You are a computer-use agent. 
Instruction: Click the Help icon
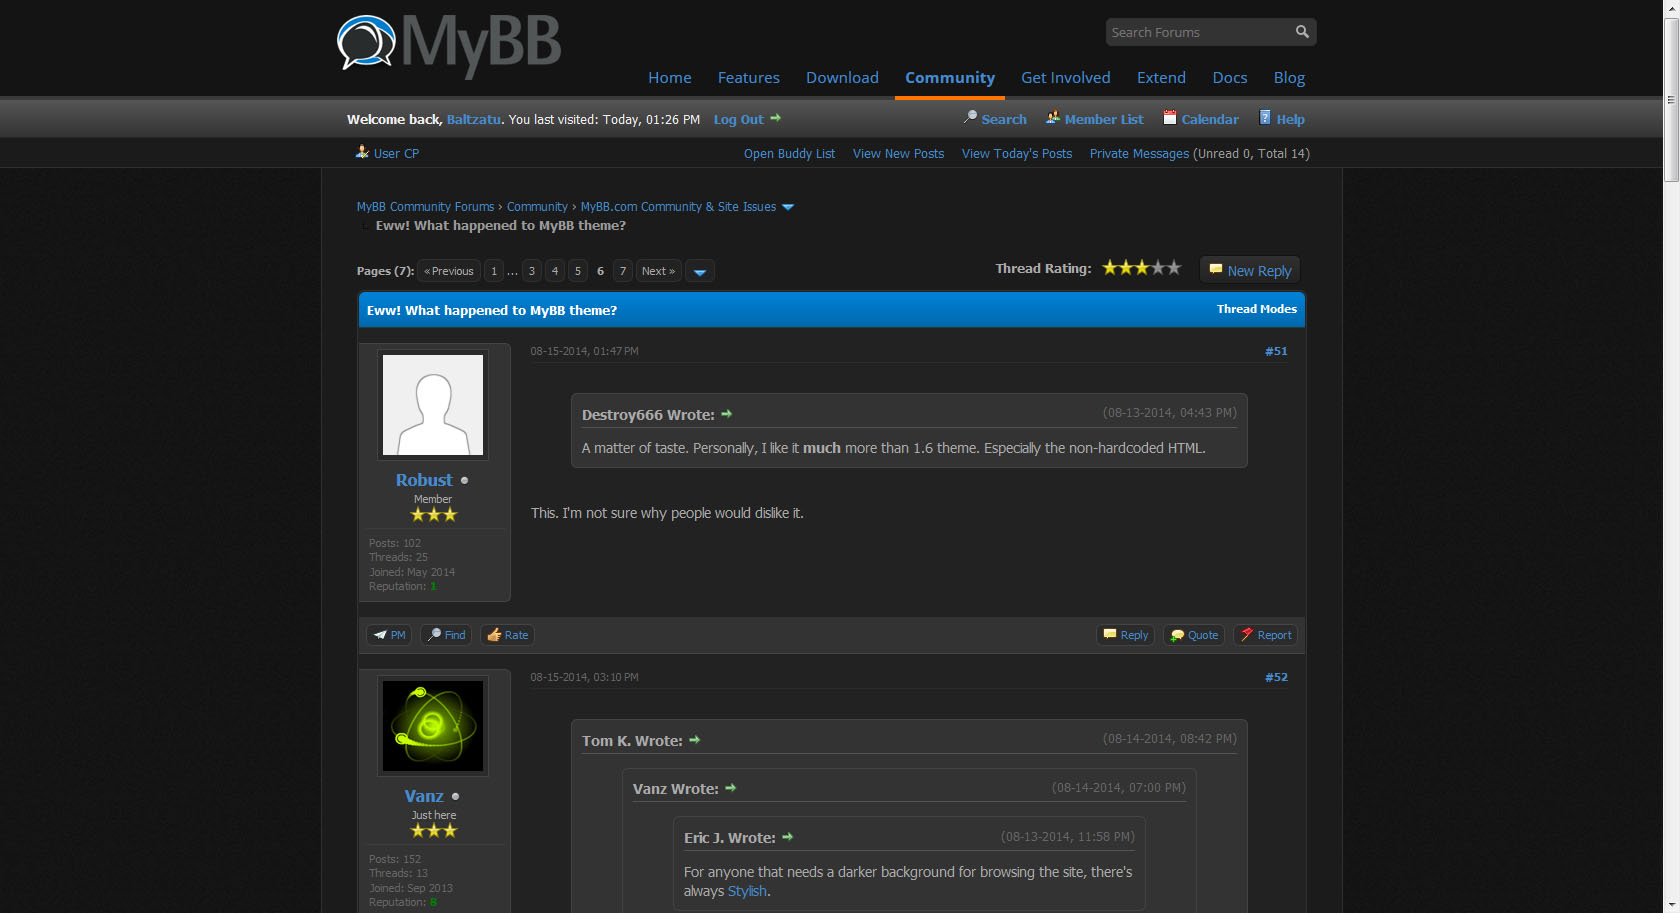[1266, 118]
